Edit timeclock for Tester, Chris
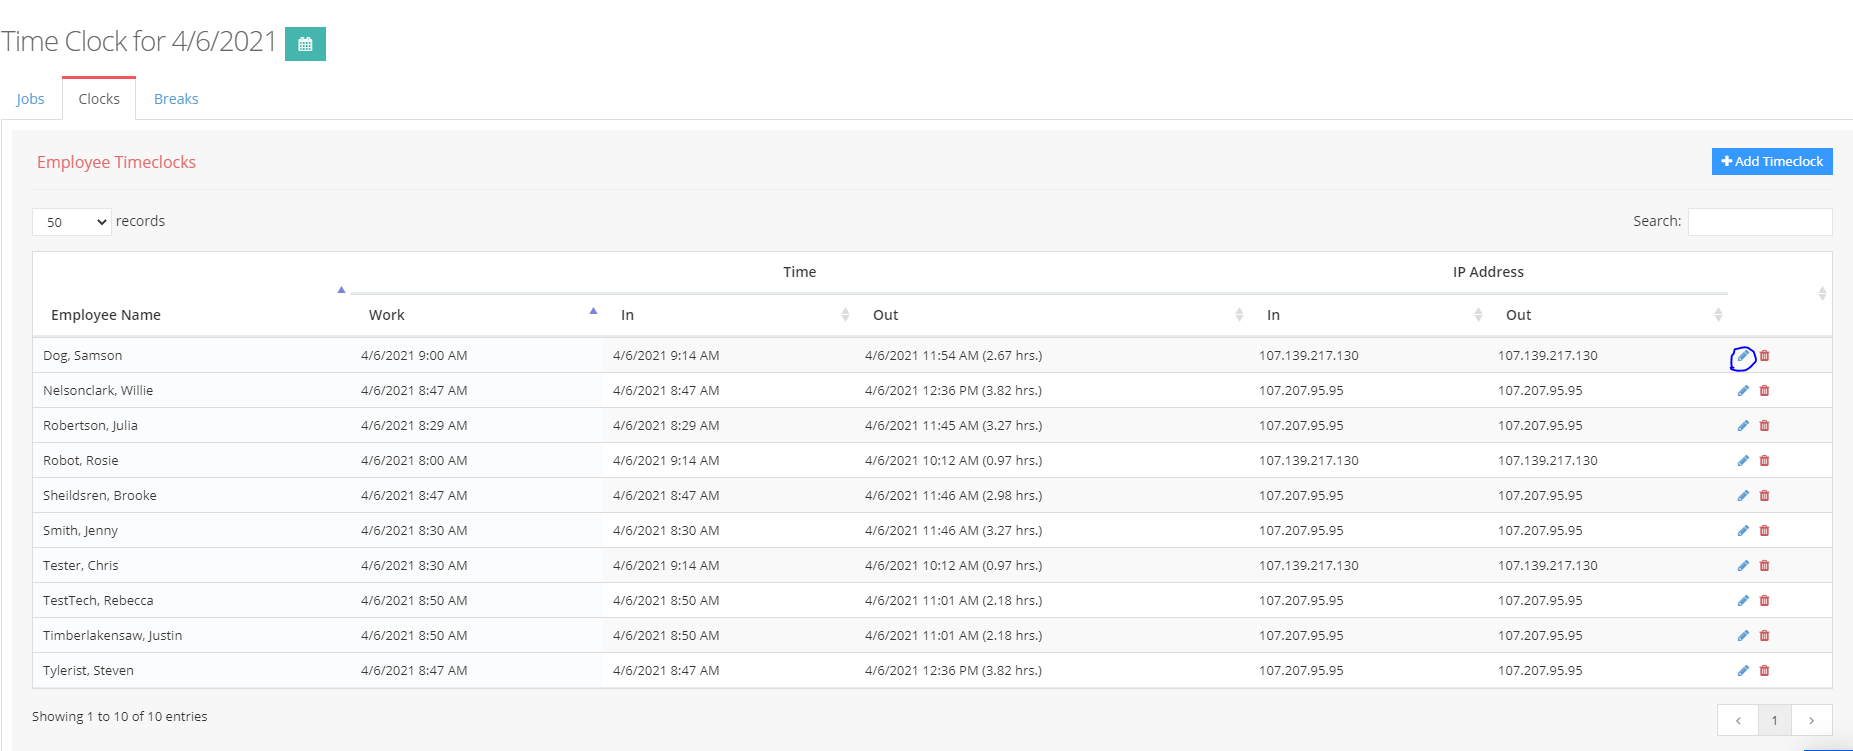 coord(1743,566)
